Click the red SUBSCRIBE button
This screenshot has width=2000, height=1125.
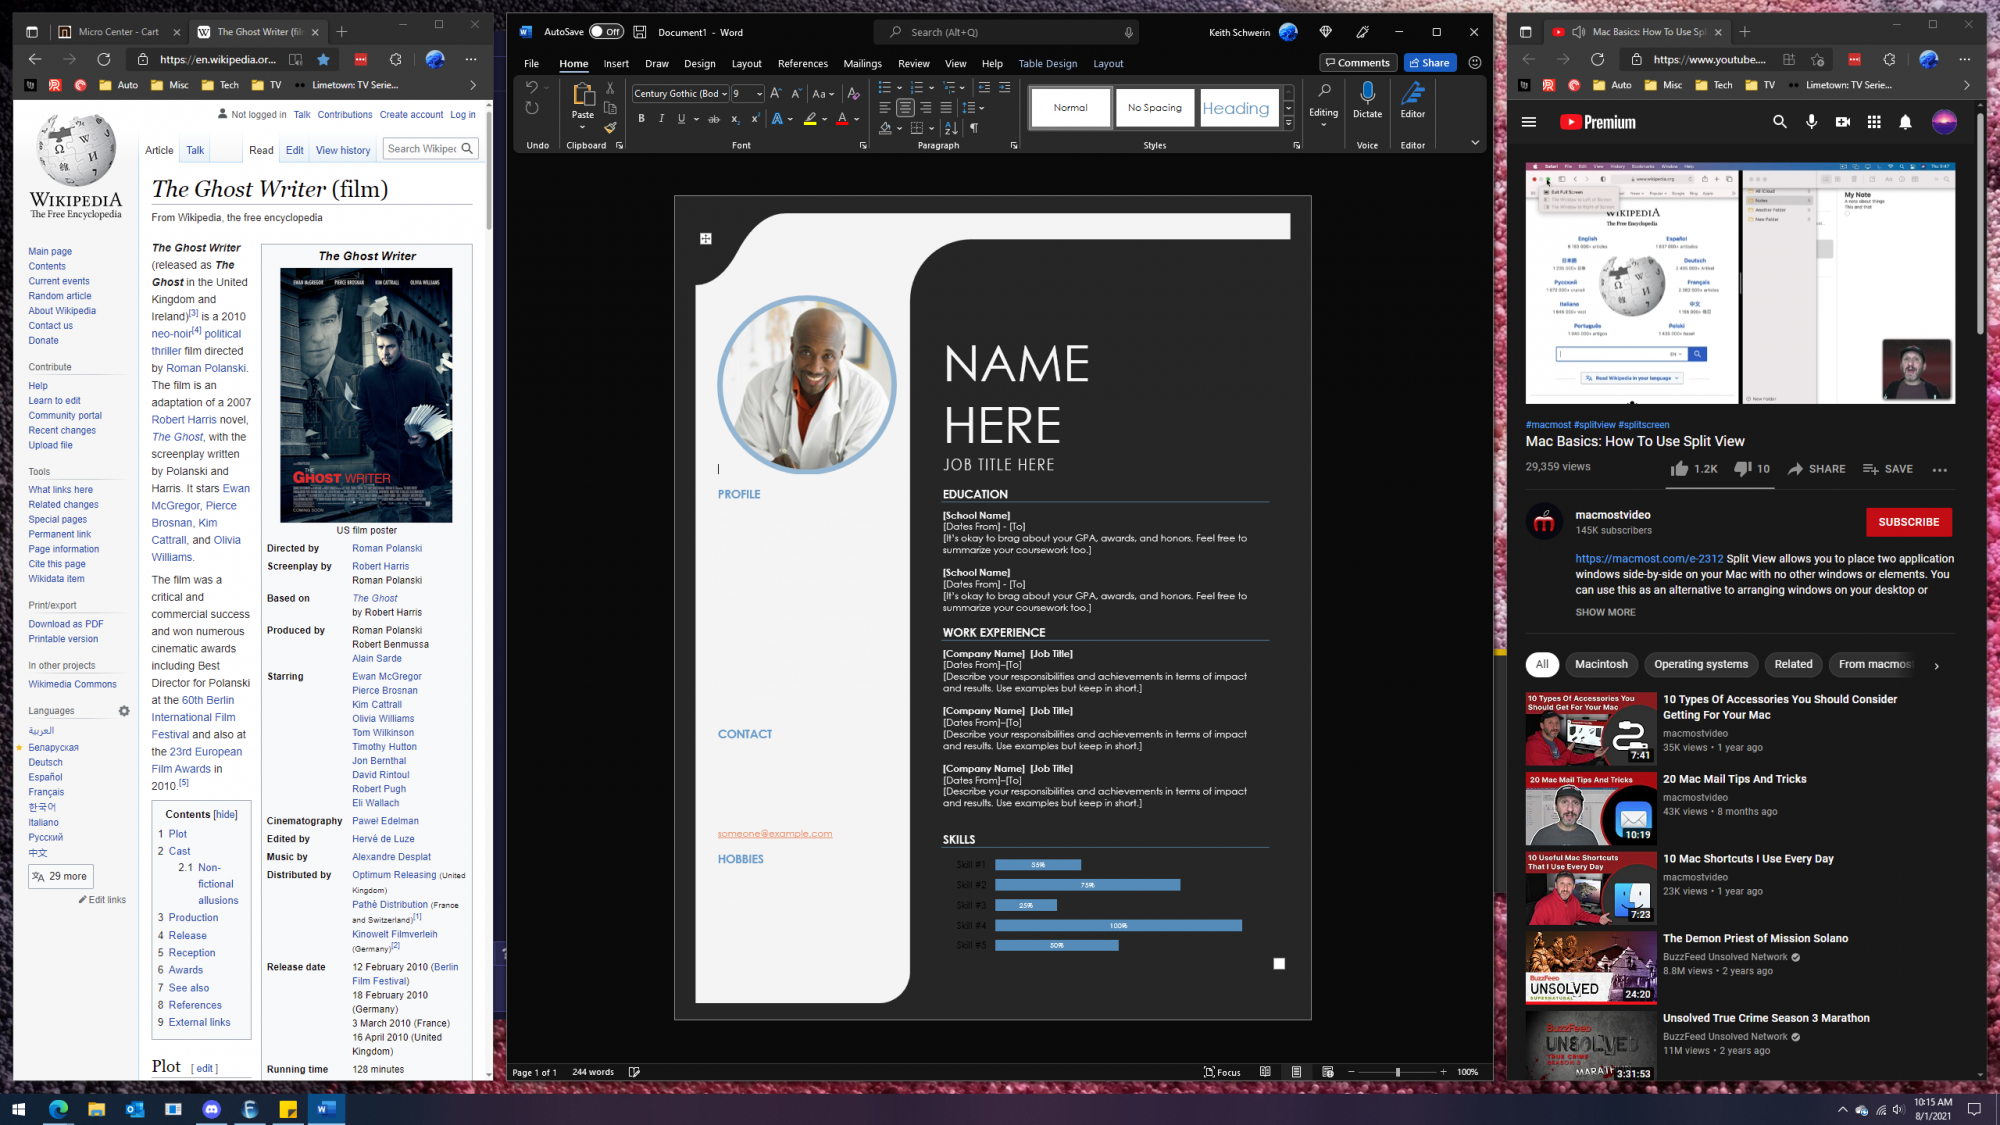1908,522
